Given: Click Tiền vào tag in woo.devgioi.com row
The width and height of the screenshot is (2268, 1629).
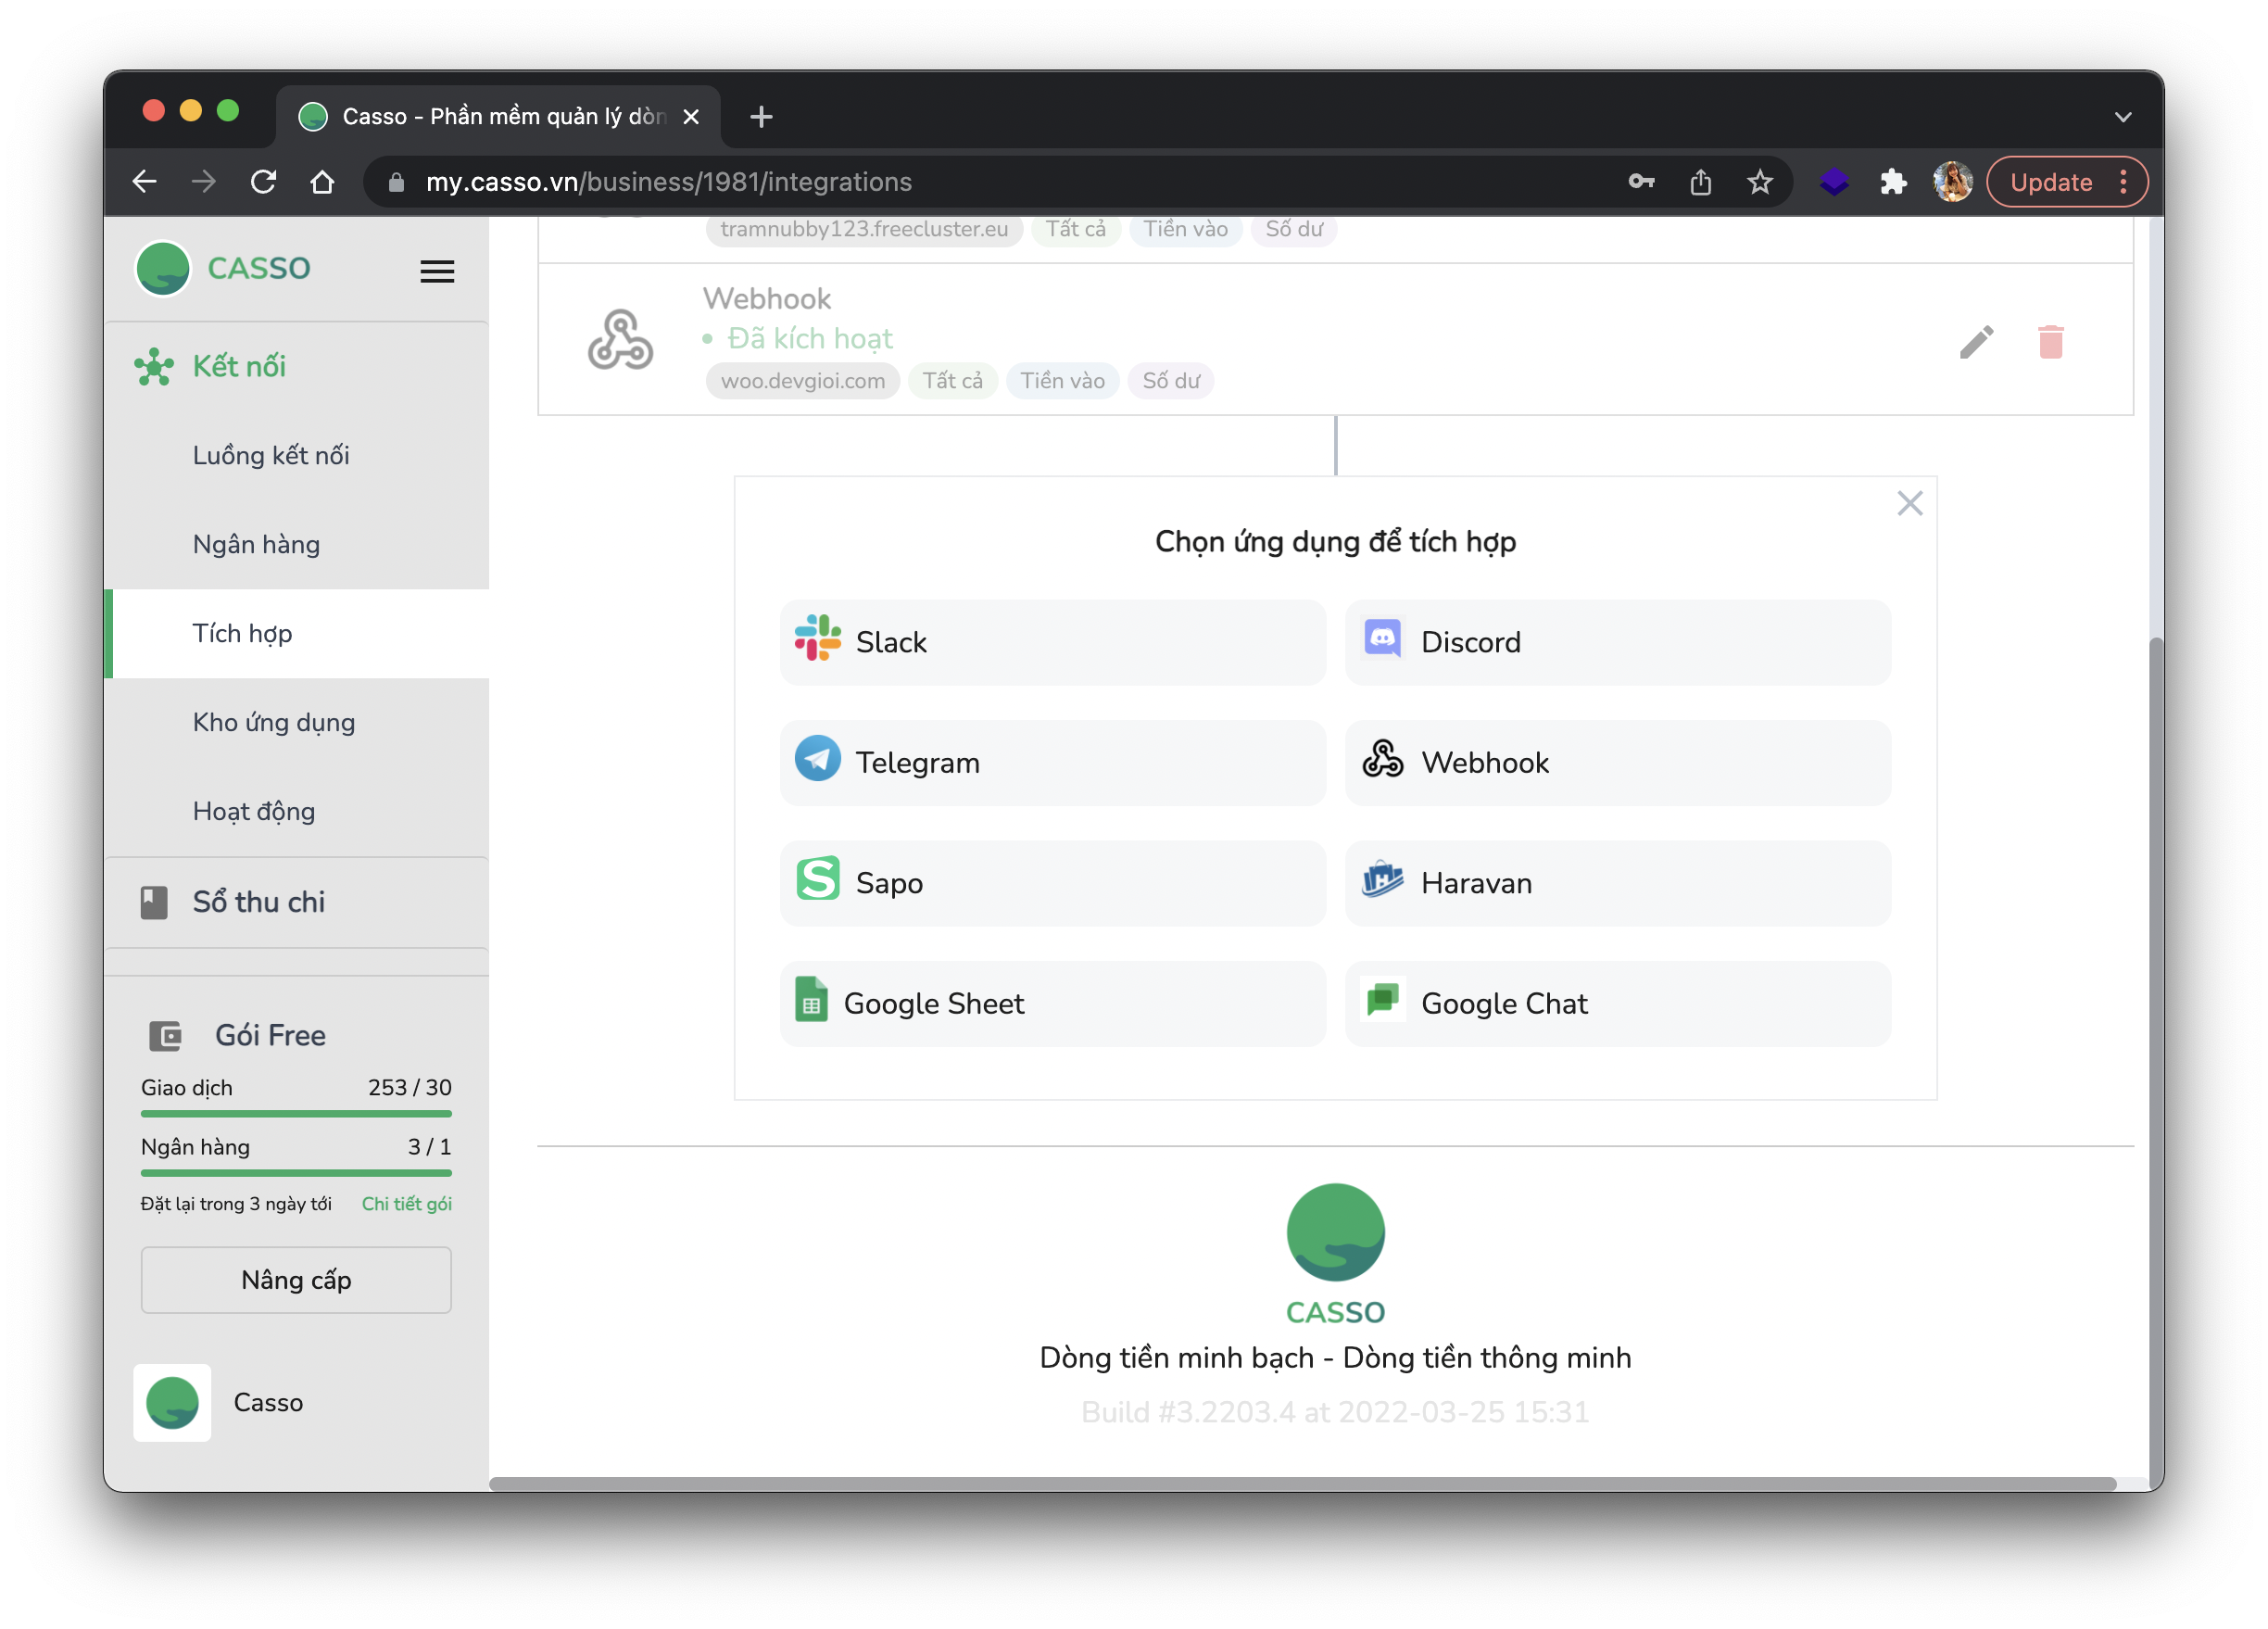Looking at the screenshot, I should [1062, 381].
